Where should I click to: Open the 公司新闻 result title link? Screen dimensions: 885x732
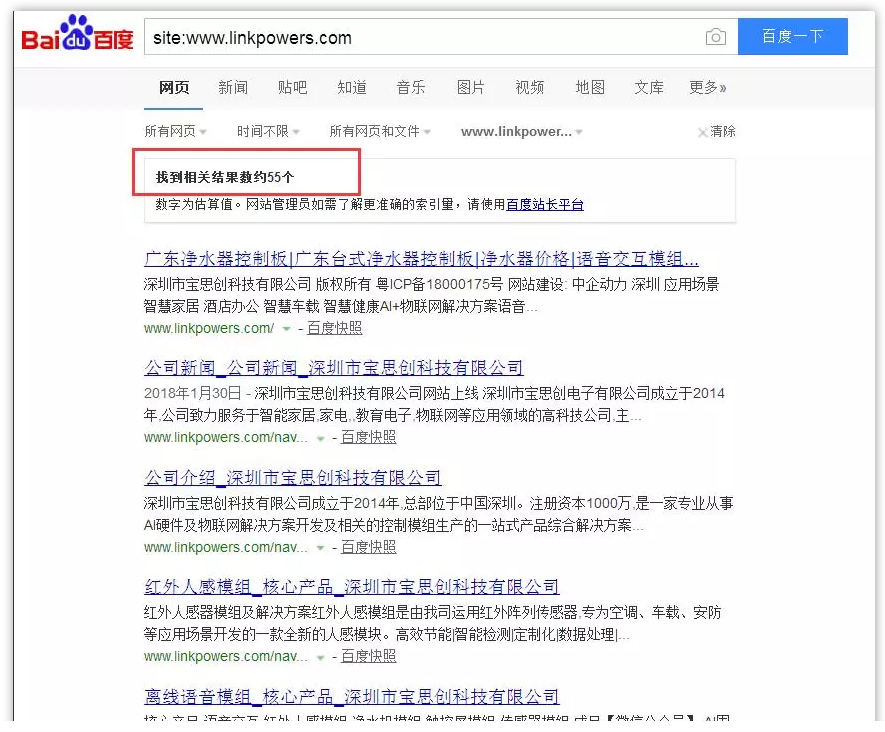(334, 368)
